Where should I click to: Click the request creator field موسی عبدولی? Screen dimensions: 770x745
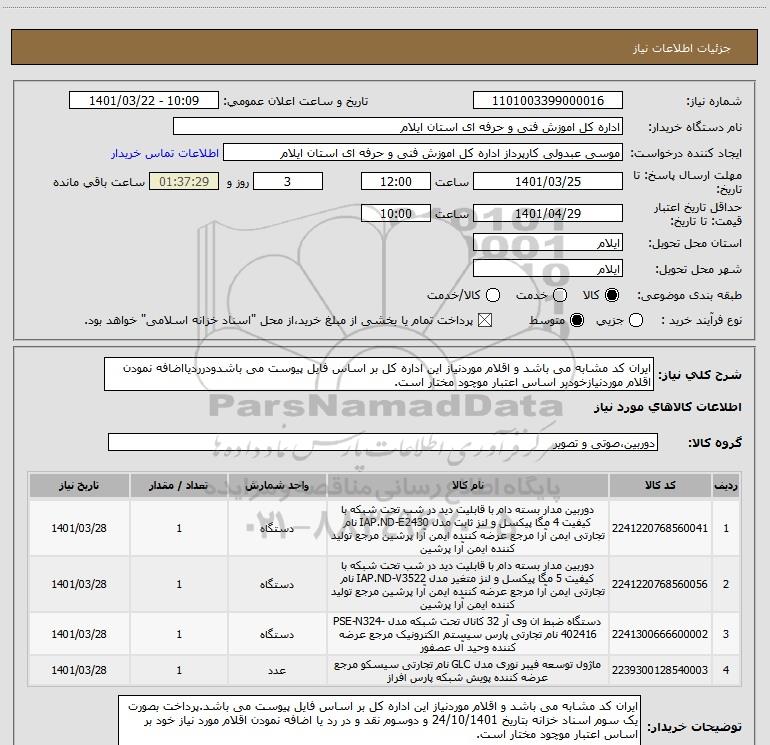423,153
